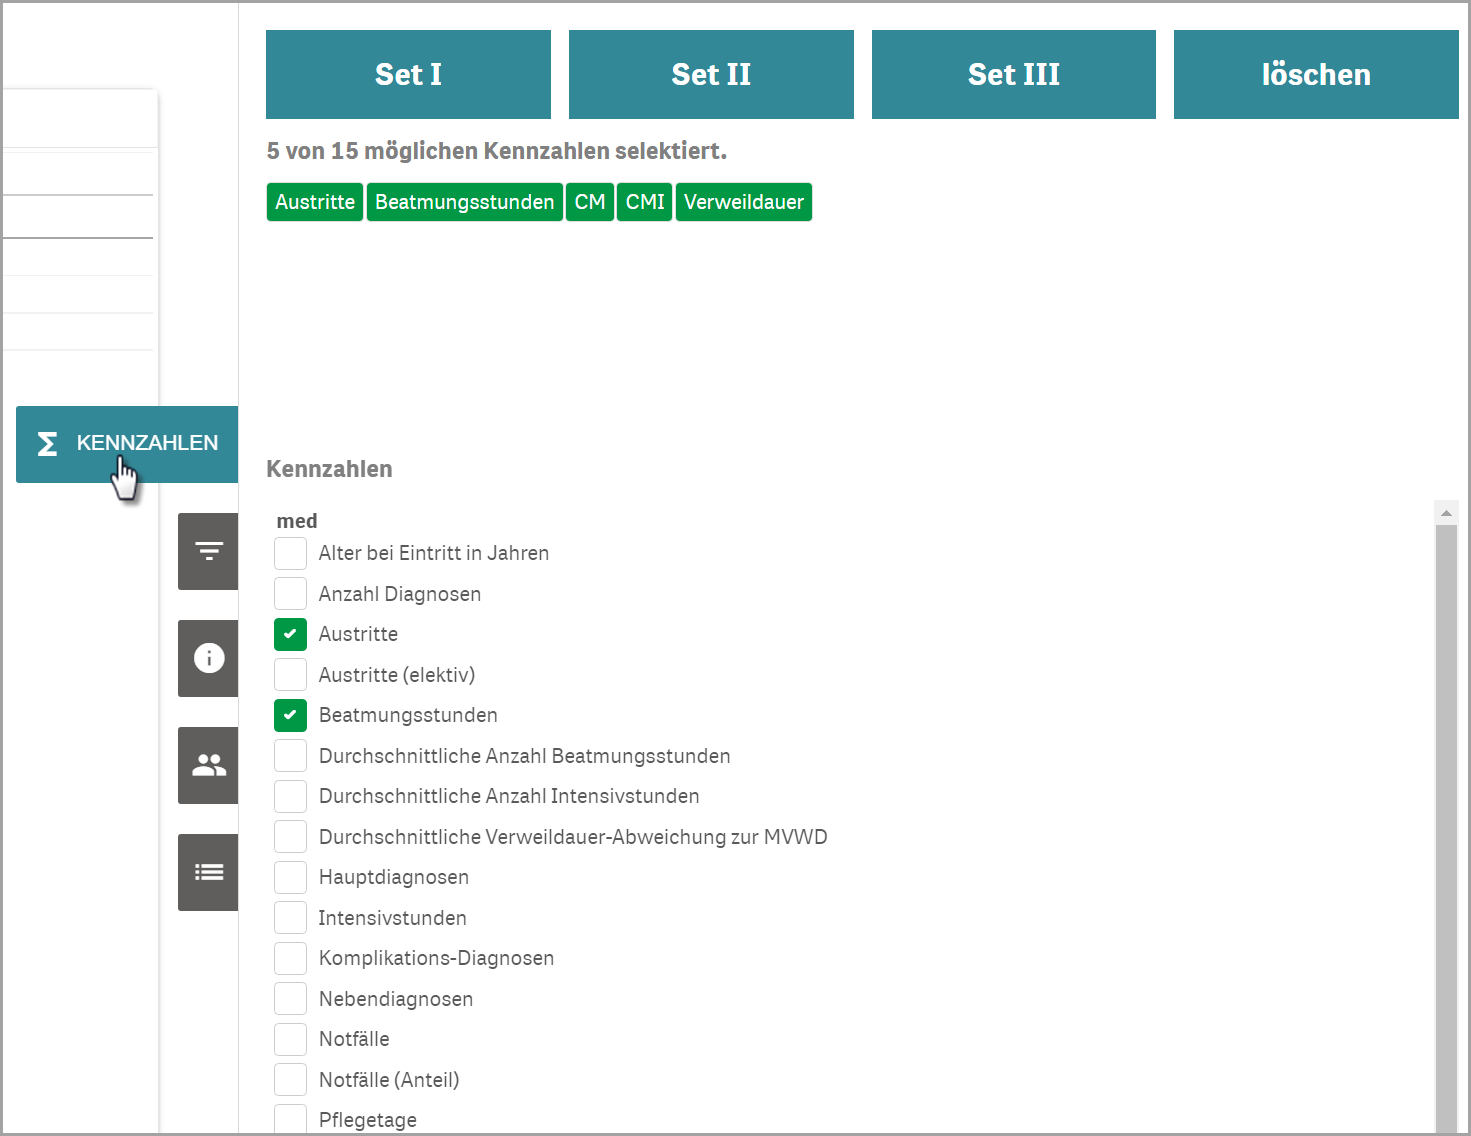The width and height of the screenshot is (1471, 1136).
Task: Choose the Set III preset
Action: (1013, 75)
